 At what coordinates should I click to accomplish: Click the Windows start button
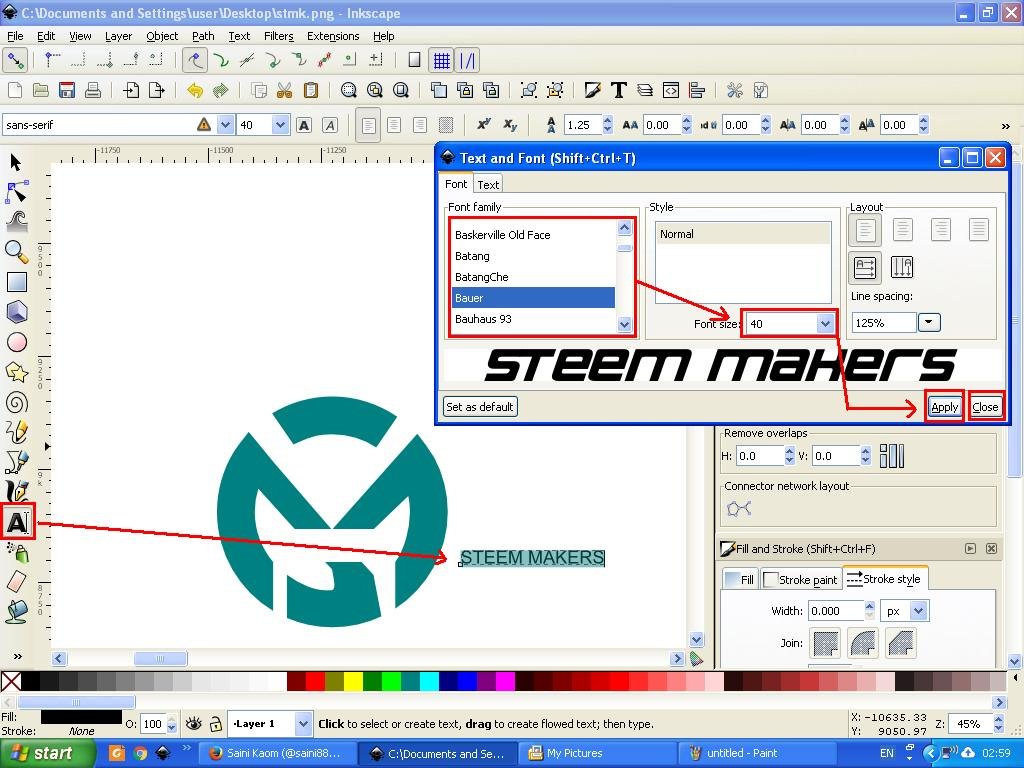46,753
